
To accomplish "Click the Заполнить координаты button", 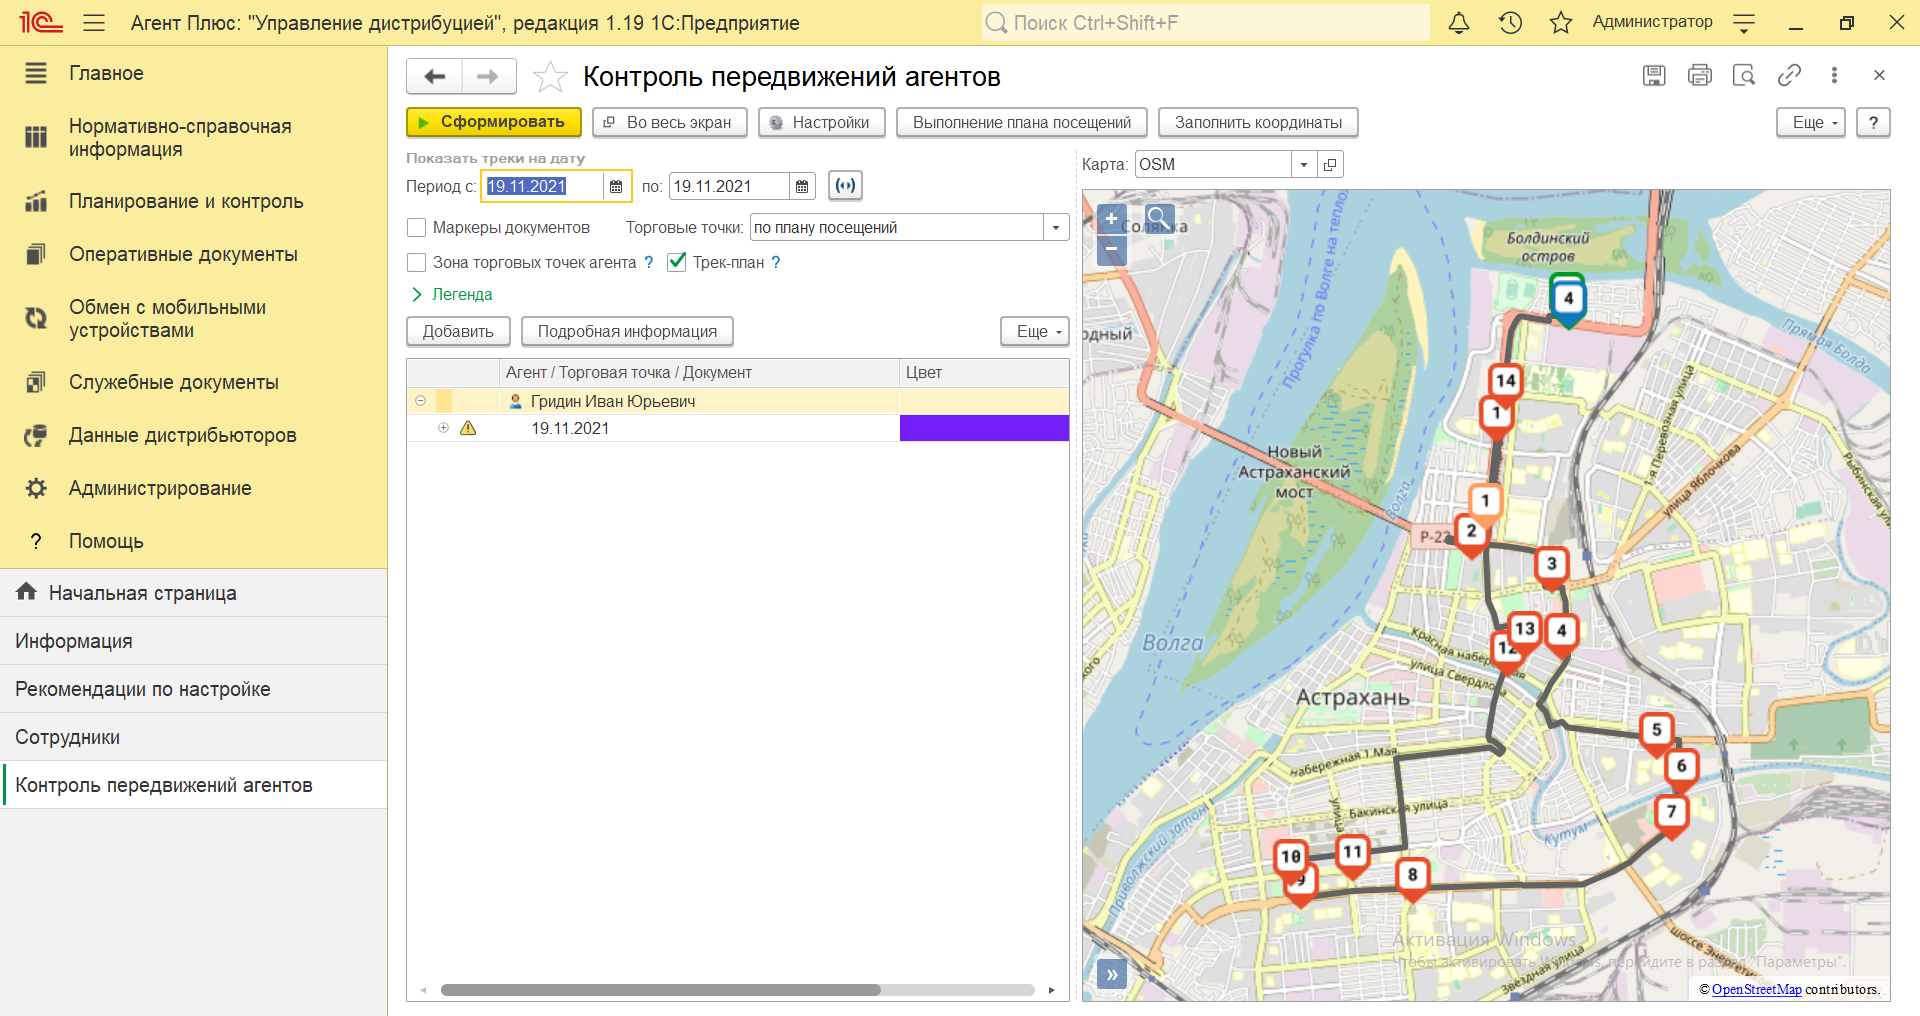I will click(x=1257, y=122).
